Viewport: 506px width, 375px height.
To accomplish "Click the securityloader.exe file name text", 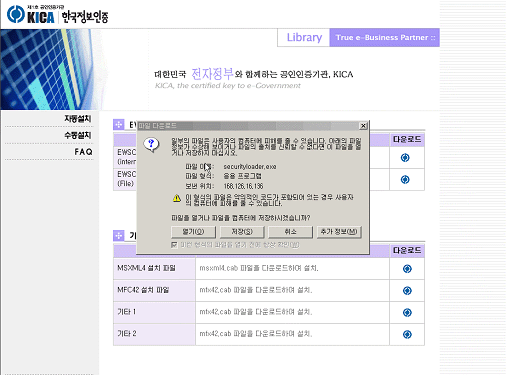I will point(250,166).
